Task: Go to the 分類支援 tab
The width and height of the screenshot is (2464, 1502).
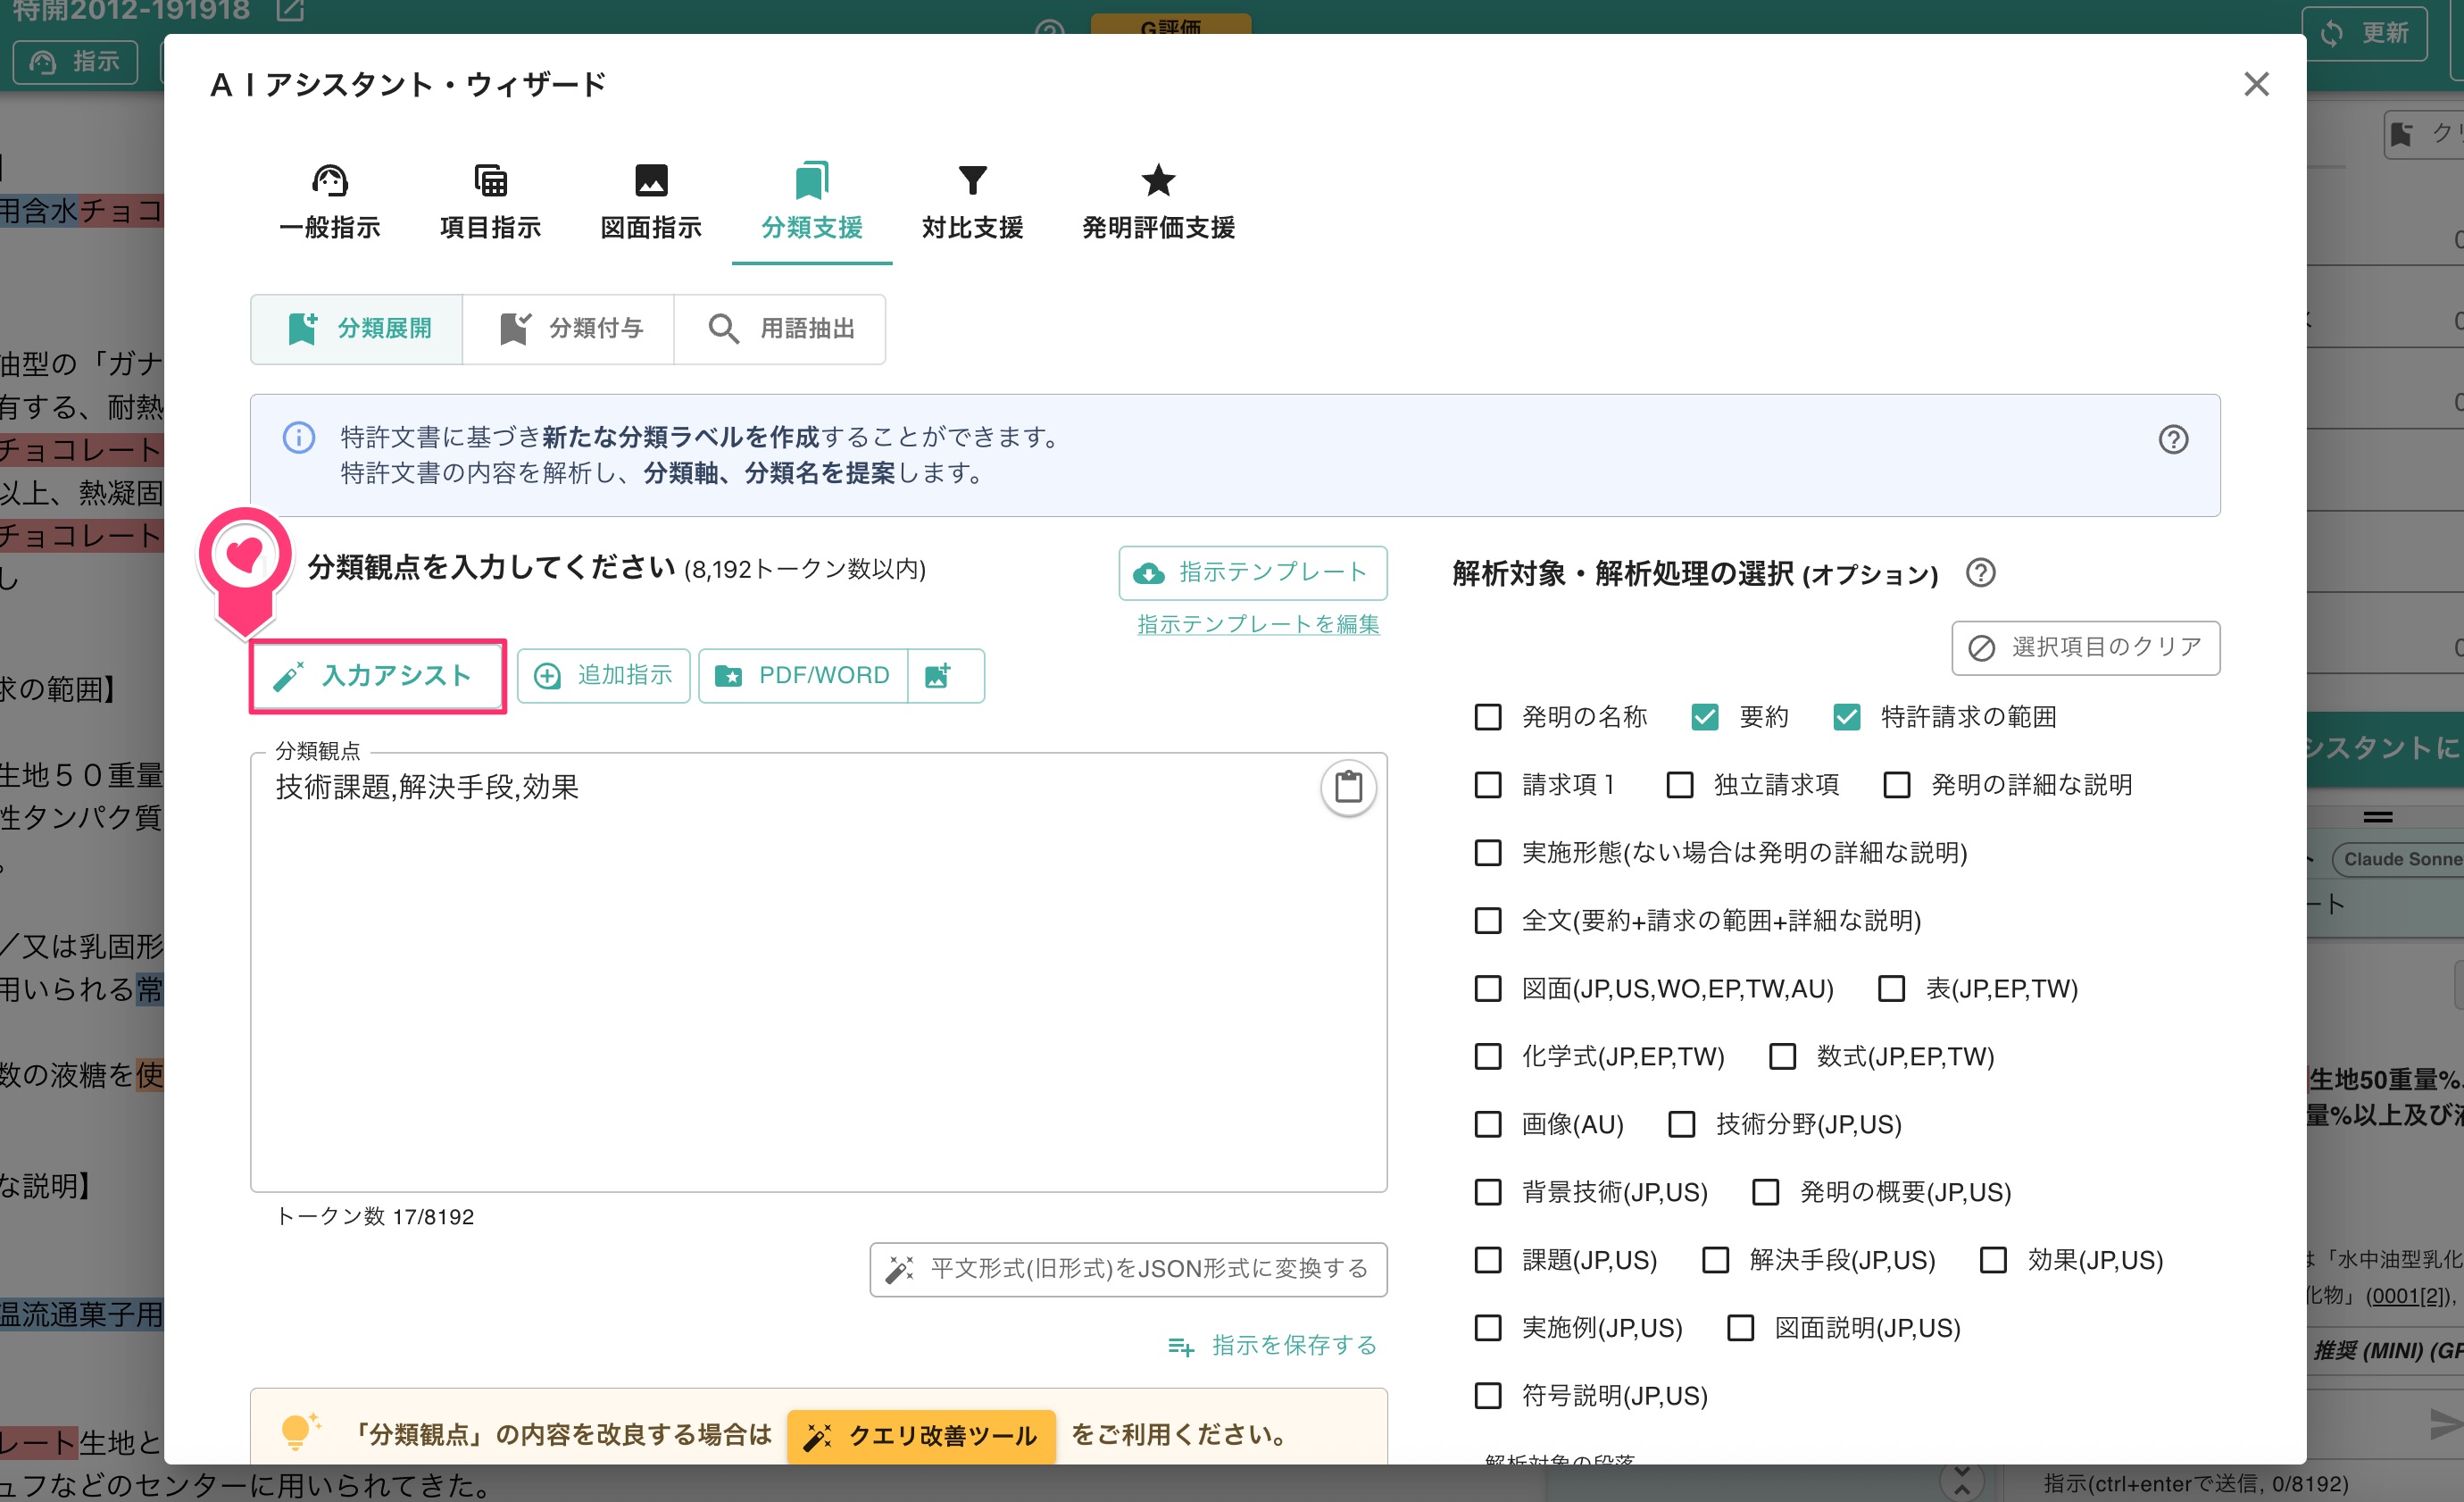Action: (811, 203)
